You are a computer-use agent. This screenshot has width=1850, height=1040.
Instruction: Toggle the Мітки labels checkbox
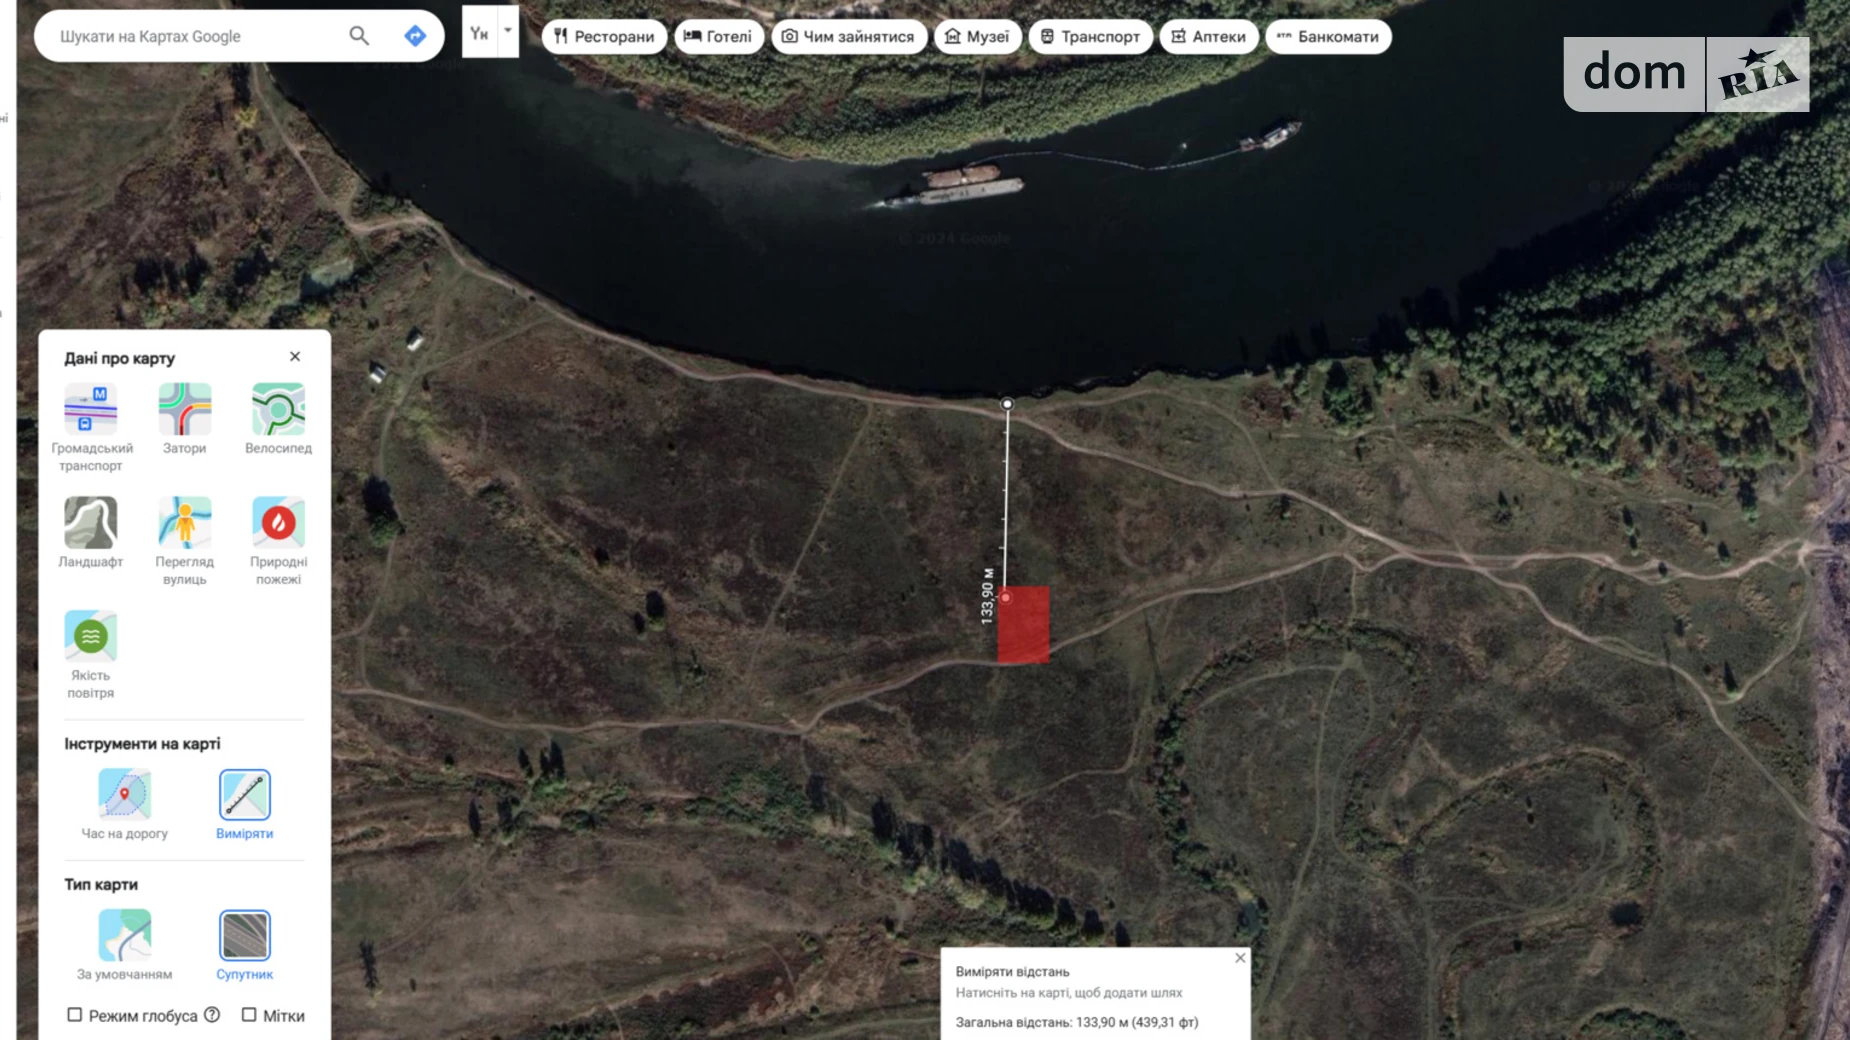point(249,1015)
